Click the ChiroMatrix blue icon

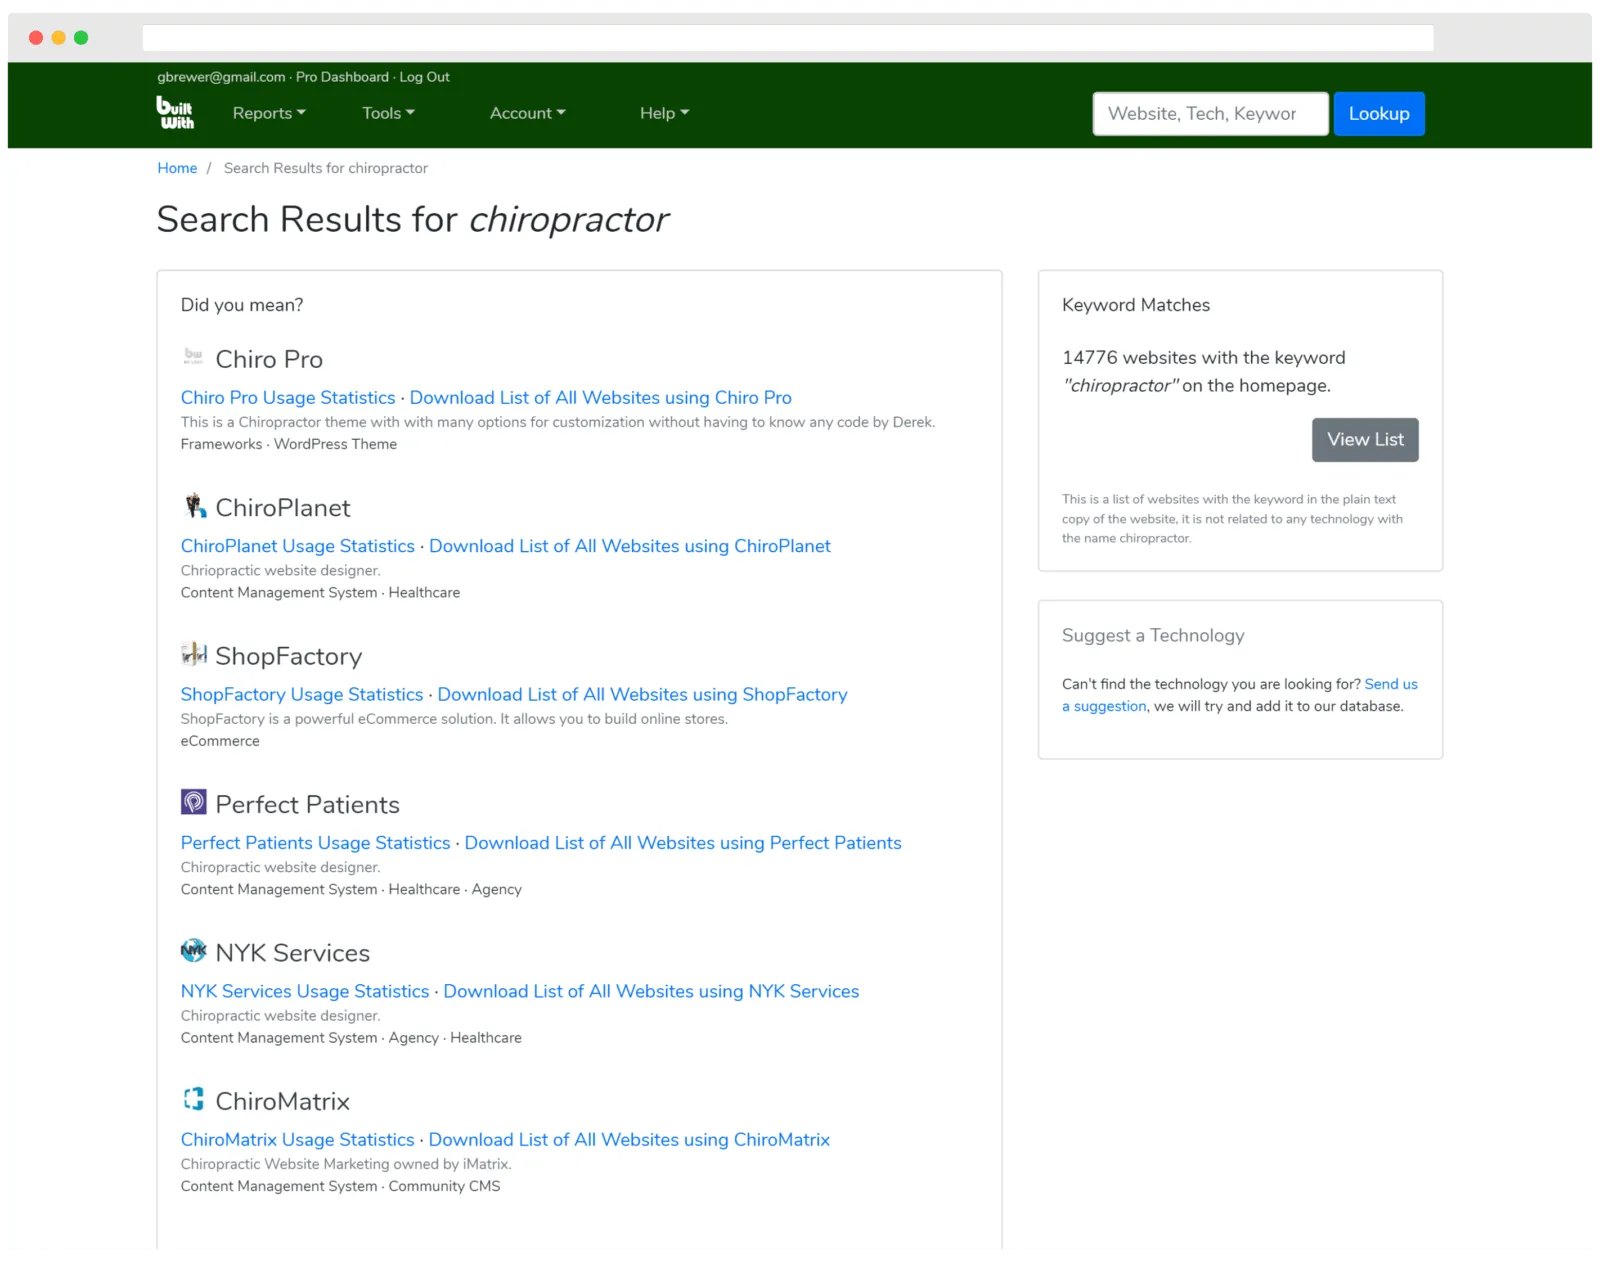click(x=194, y=1099)
